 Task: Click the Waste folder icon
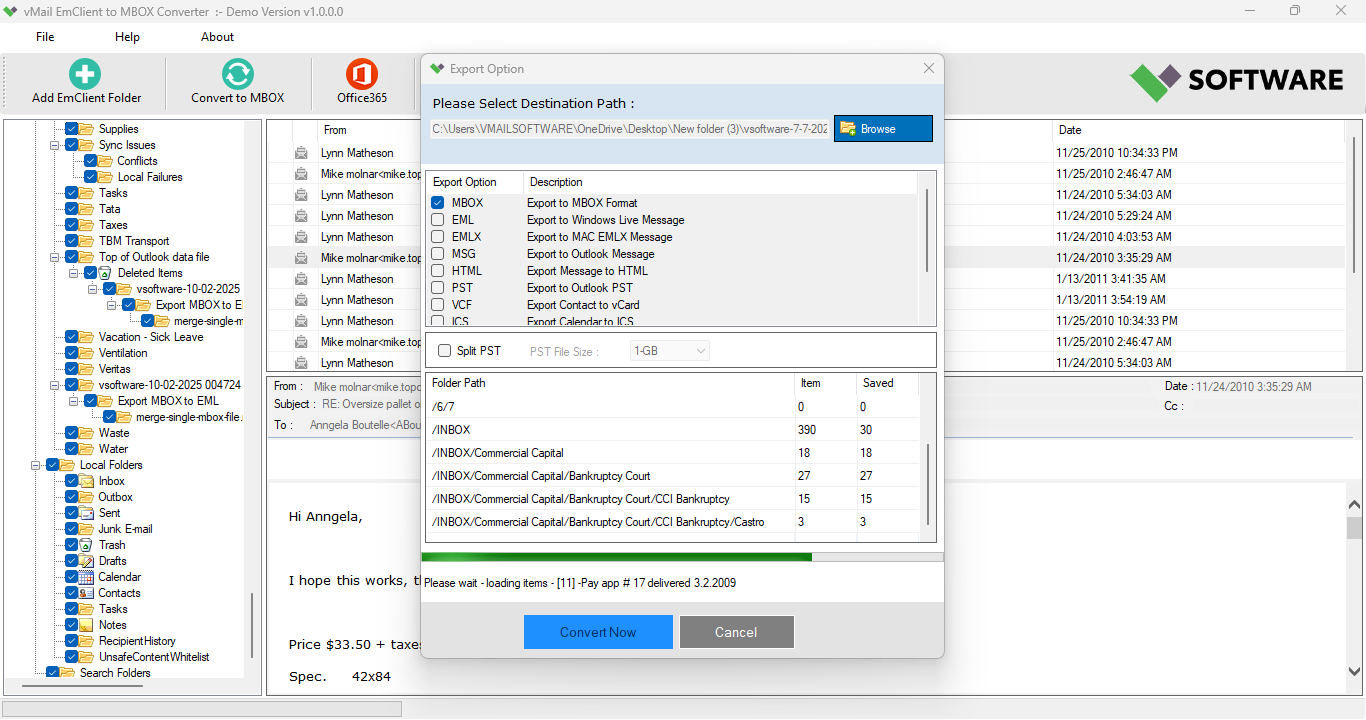(87, 433)
